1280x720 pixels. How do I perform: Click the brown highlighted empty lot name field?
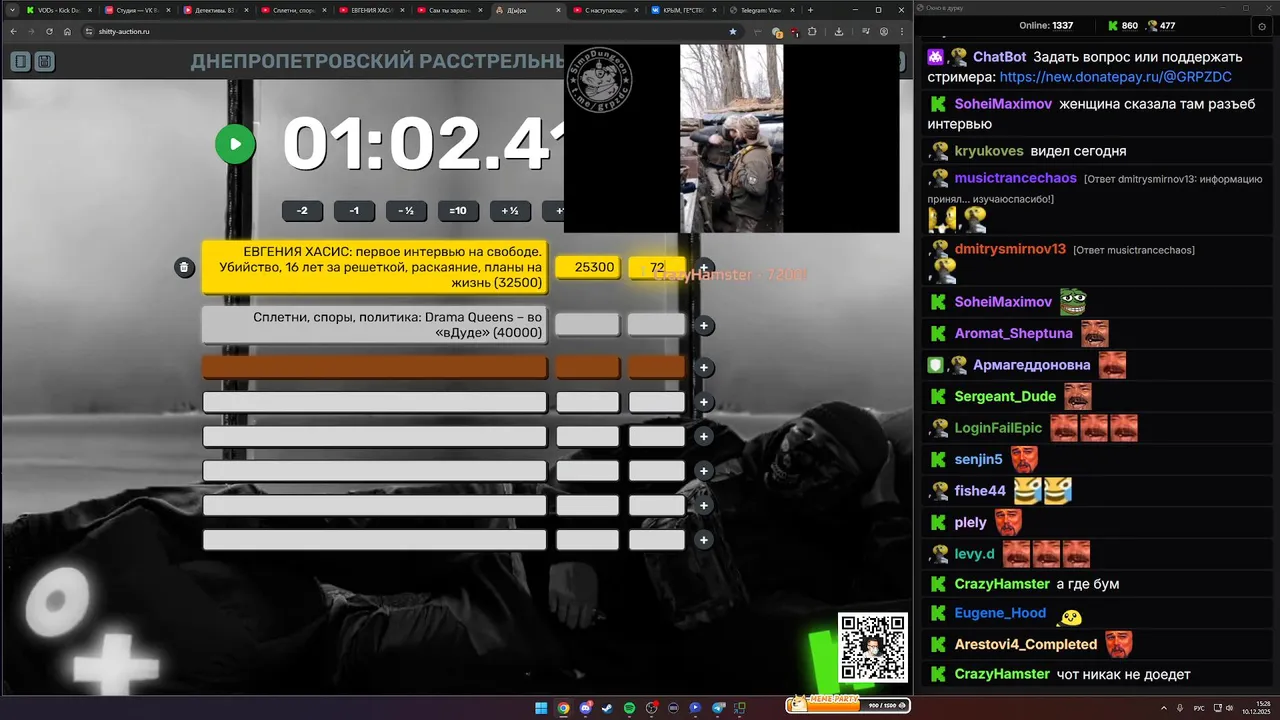coord(375,367)
